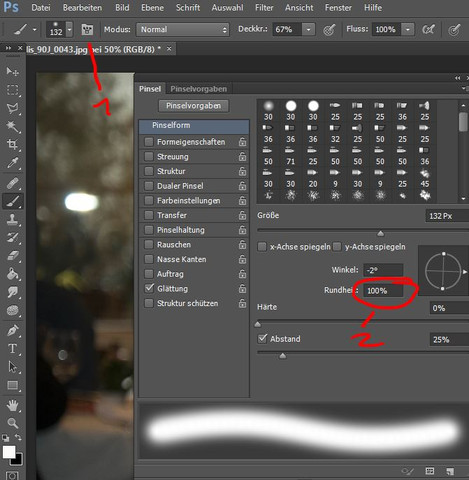Select the Pinselform section
This screenshot has width=469, height=480.
pos(194,126)
